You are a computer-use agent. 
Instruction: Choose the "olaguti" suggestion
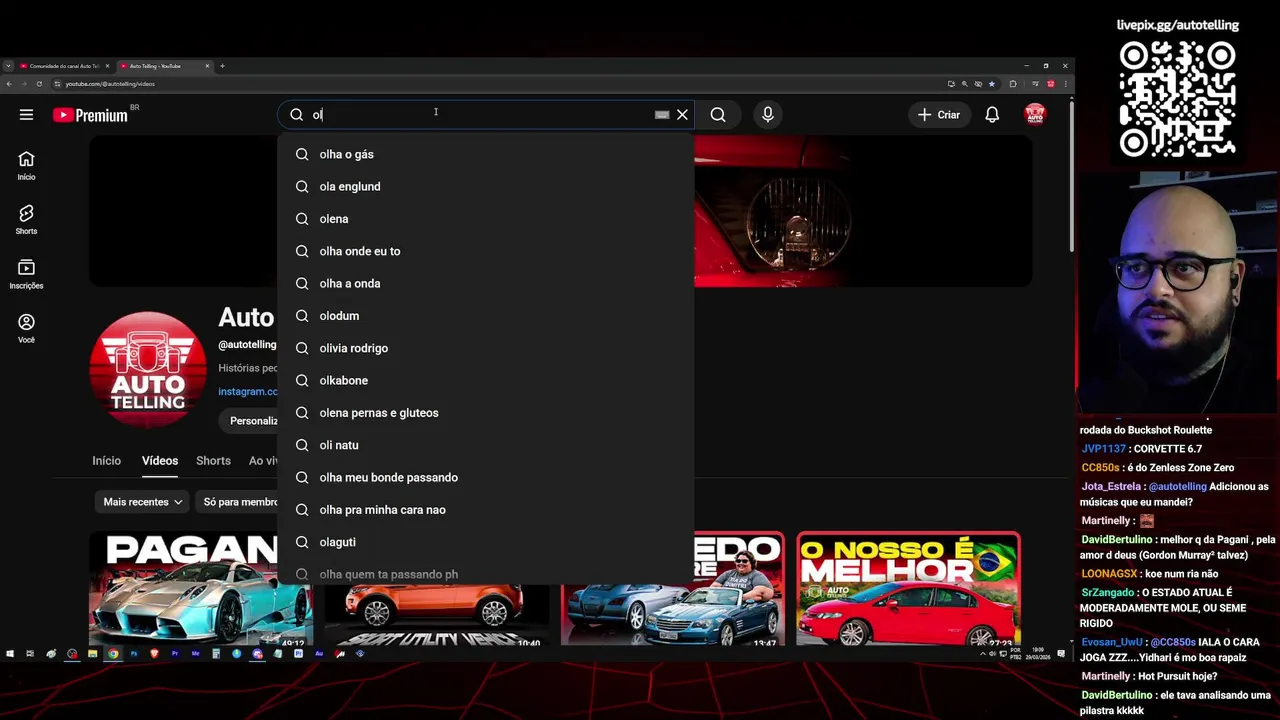pos(485,542)
